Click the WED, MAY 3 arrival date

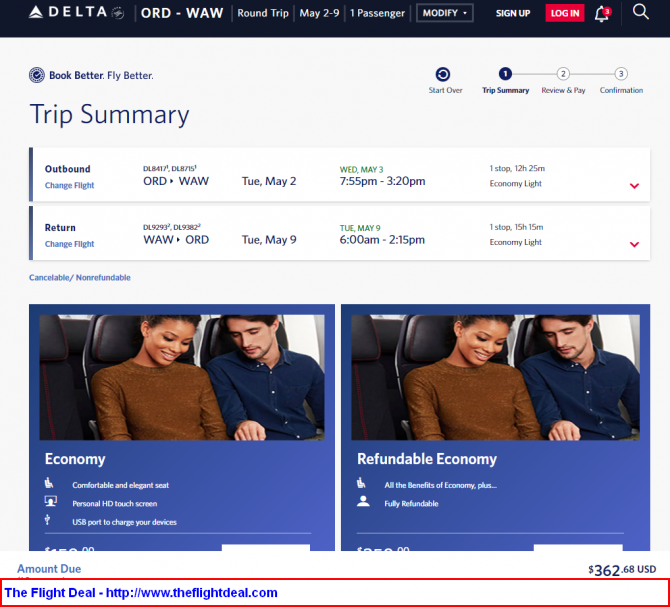point(361,170)
